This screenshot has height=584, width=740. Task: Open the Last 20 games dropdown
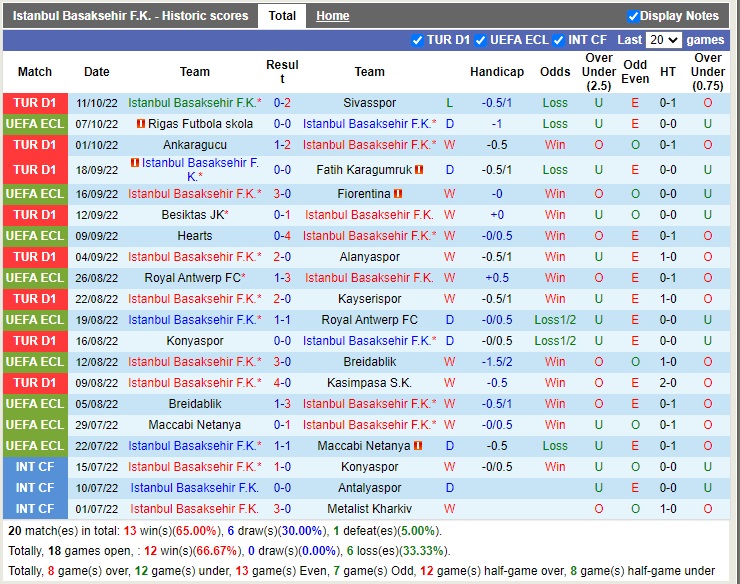(x=664, y=40)
